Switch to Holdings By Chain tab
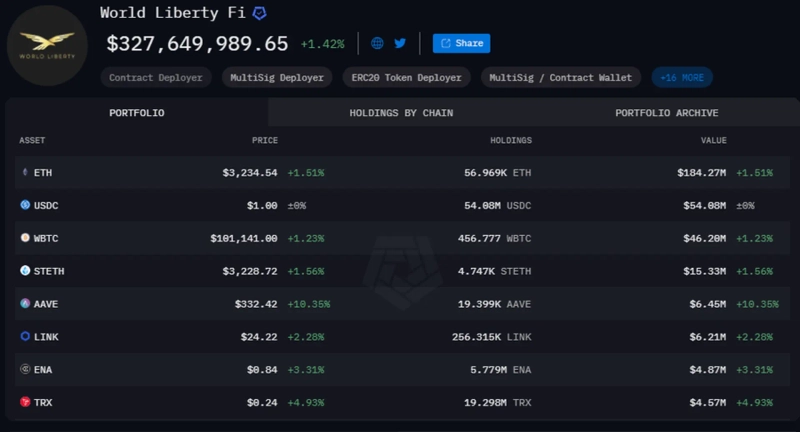Viewport: 800px width, 432px height. [x=401, y=113]
